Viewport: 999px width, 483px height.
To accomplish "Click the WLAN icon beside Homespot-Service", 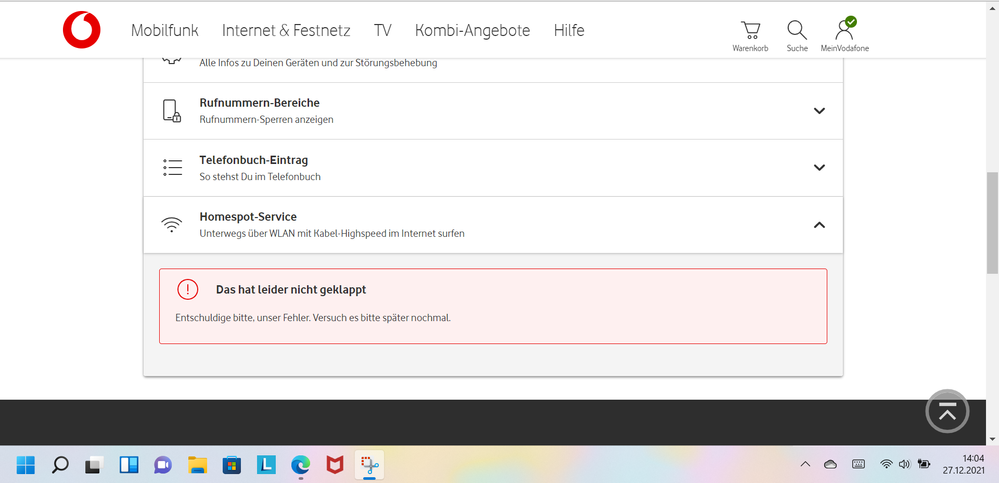I will [171, 224].
